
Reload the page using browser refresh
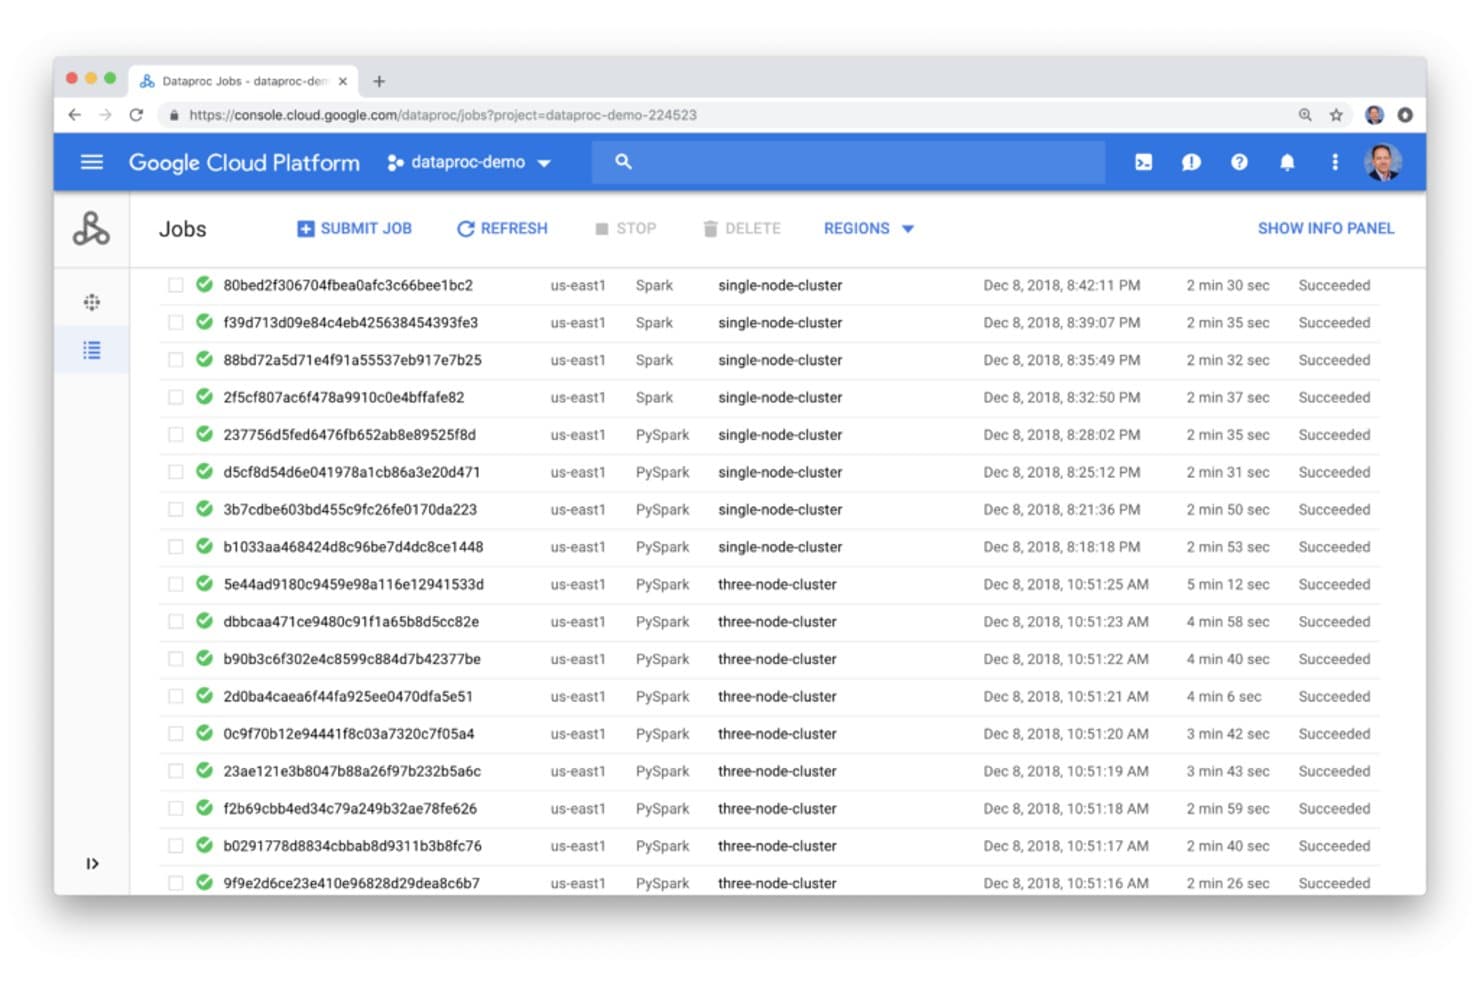[x=136, y=115]
